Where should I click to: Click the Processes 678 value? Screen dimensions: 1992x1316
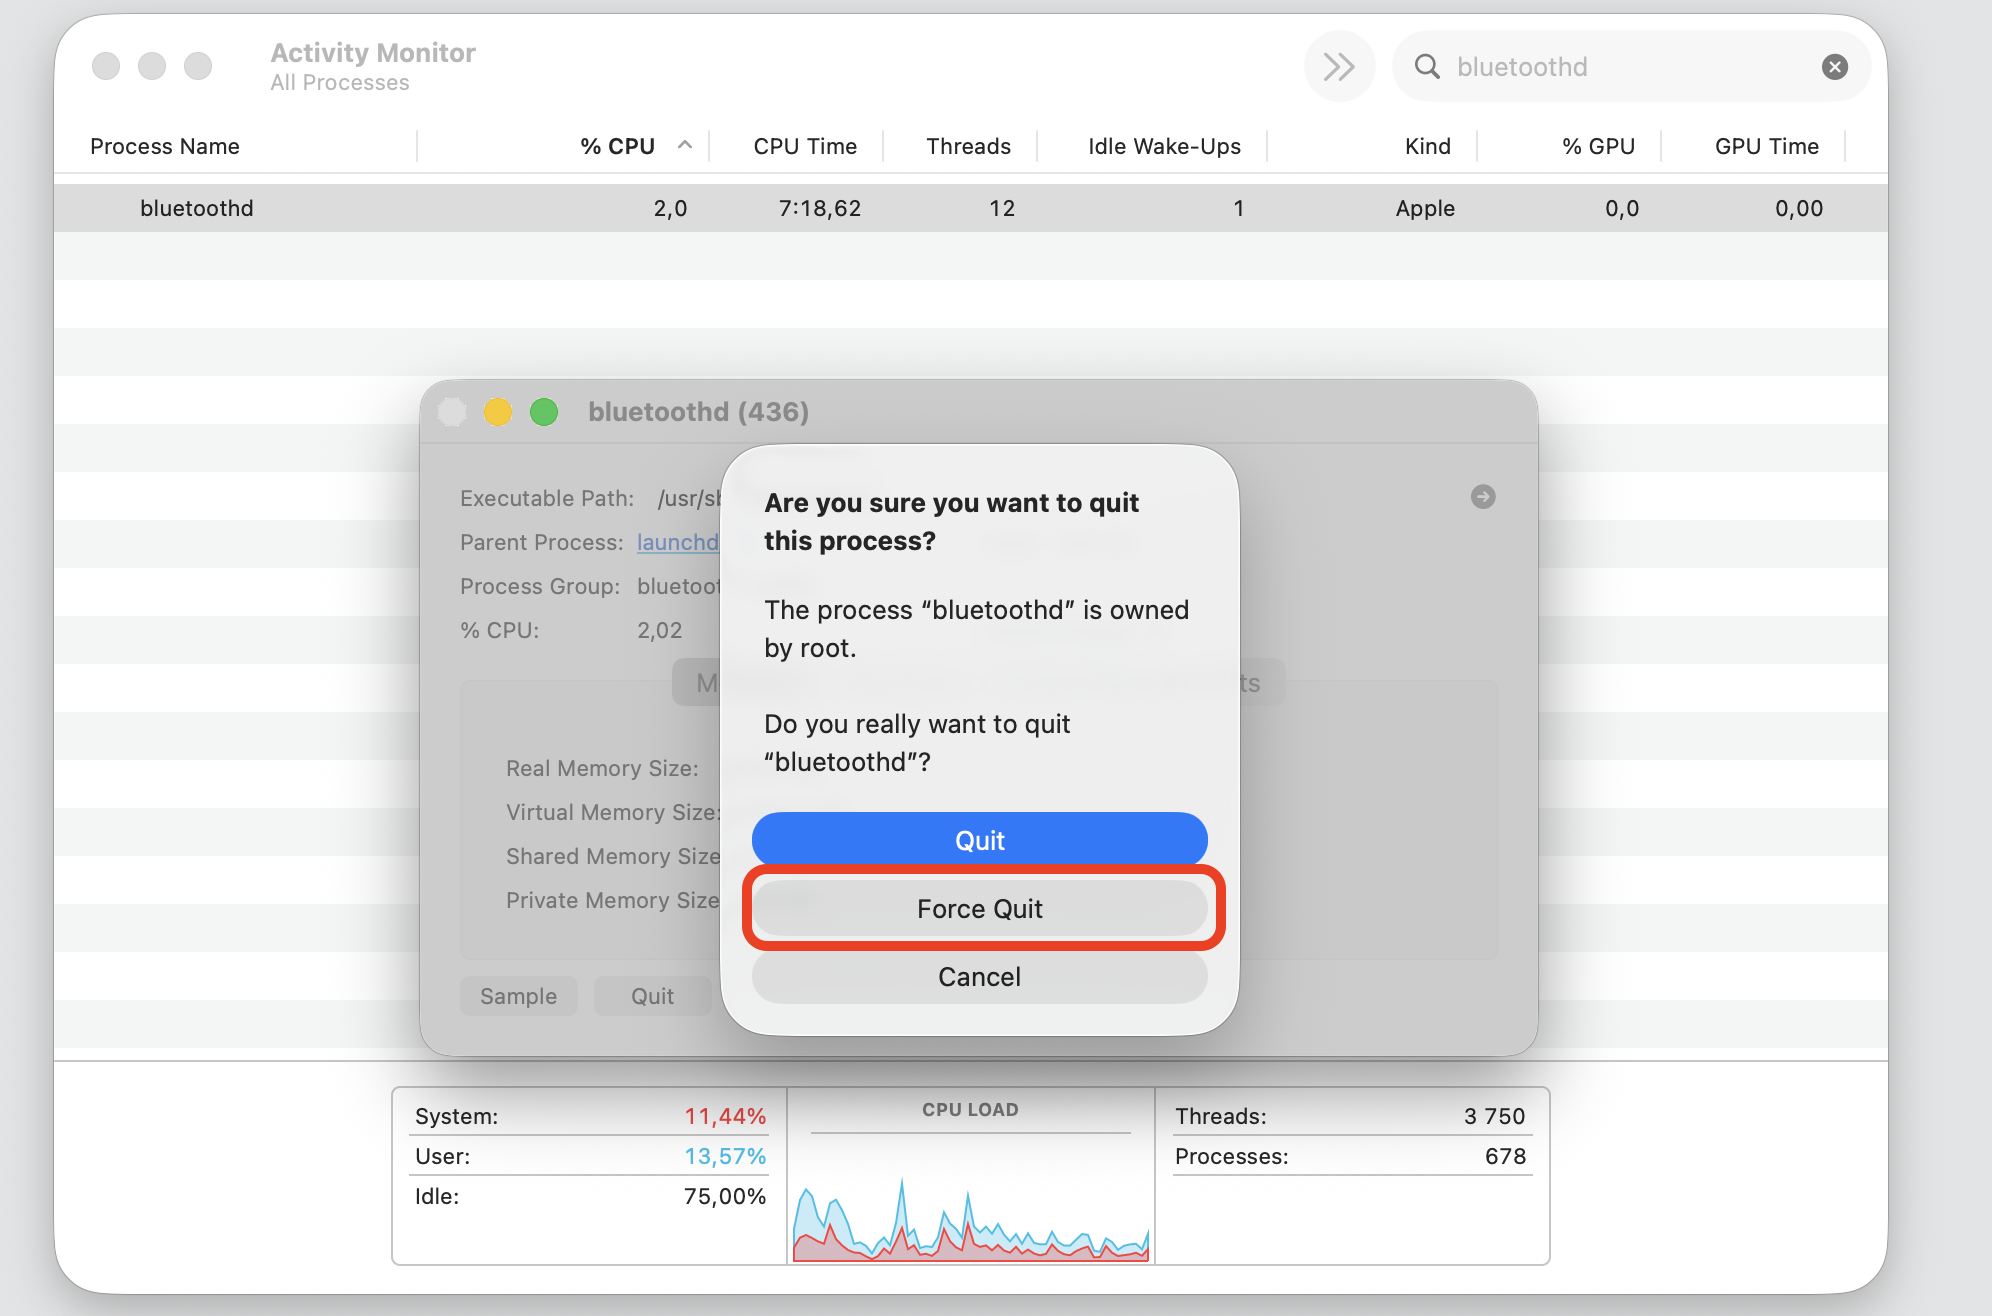[1505, 1156]
